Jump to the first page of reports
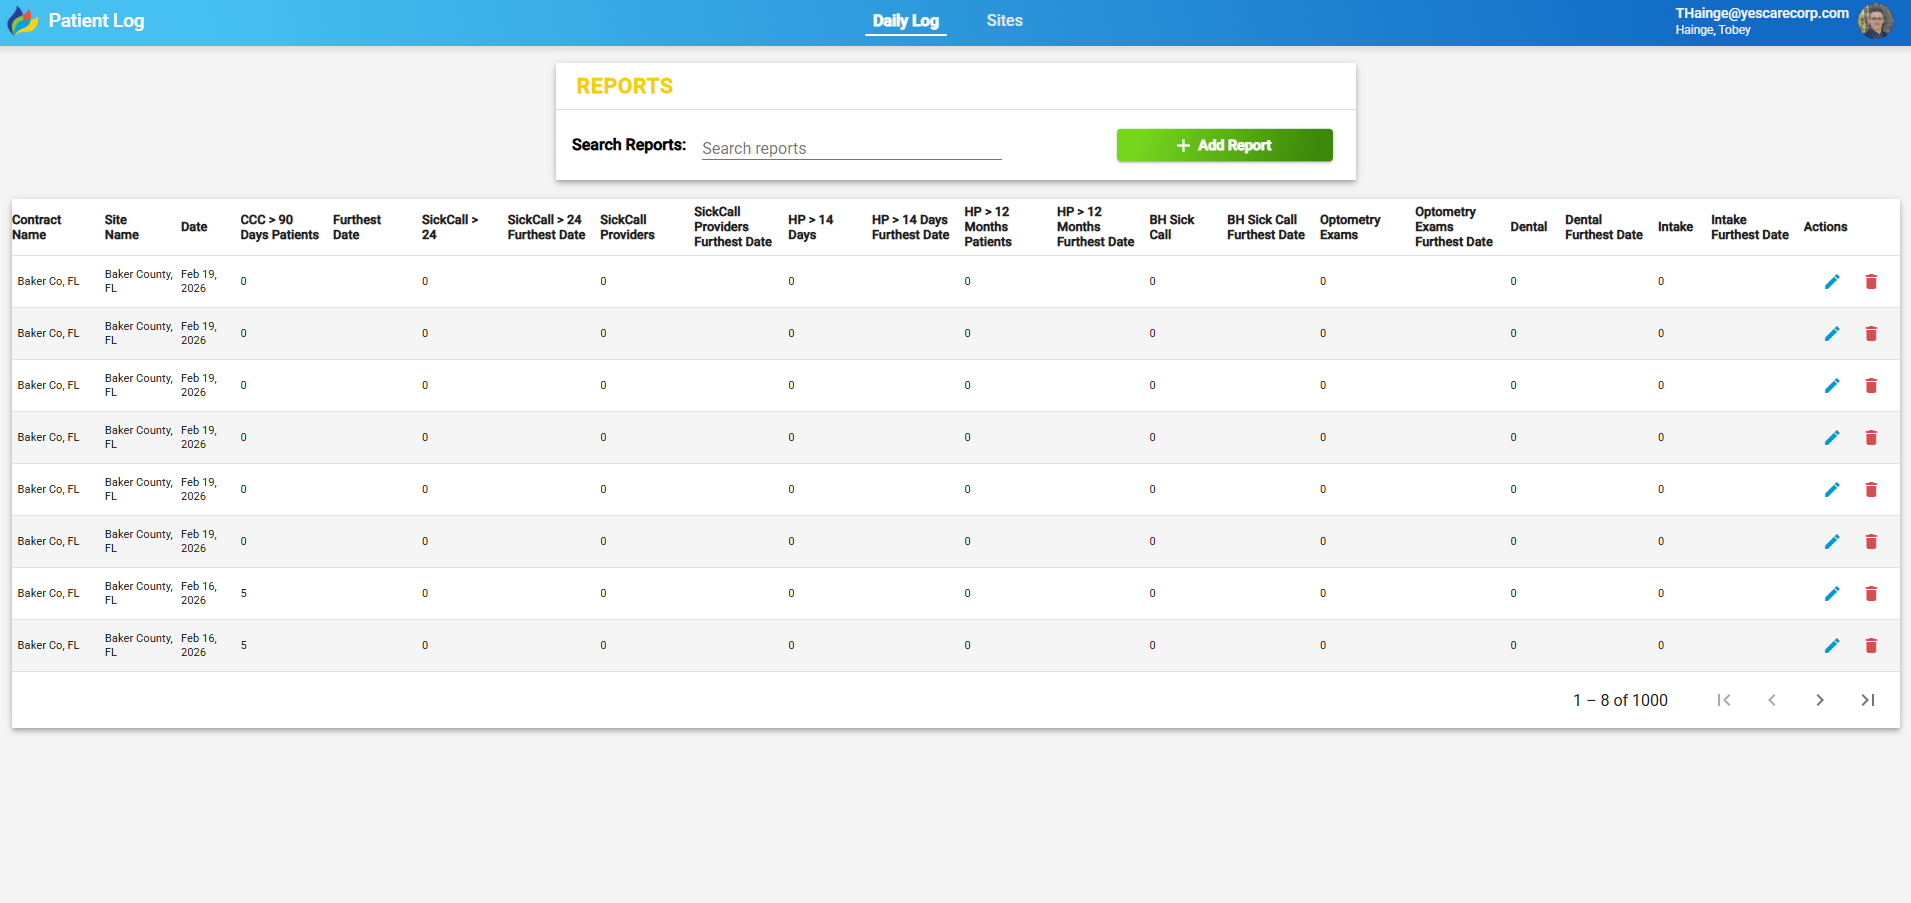Screen dimensions: 1911x903 [x=1724, y=700]
